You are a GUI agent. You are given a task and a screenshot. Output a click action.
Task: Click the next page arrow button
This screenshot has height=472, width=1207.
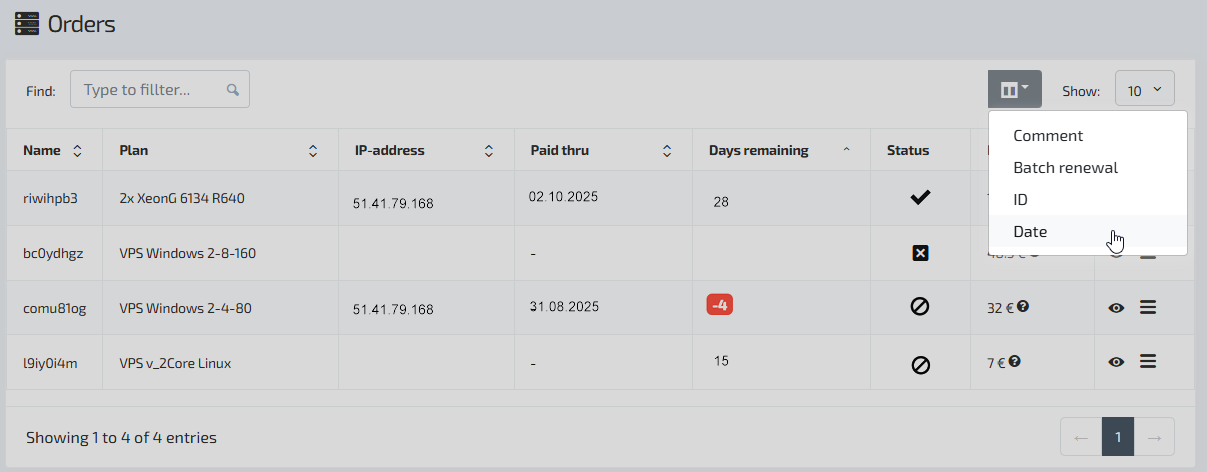tap(1154, 437)
